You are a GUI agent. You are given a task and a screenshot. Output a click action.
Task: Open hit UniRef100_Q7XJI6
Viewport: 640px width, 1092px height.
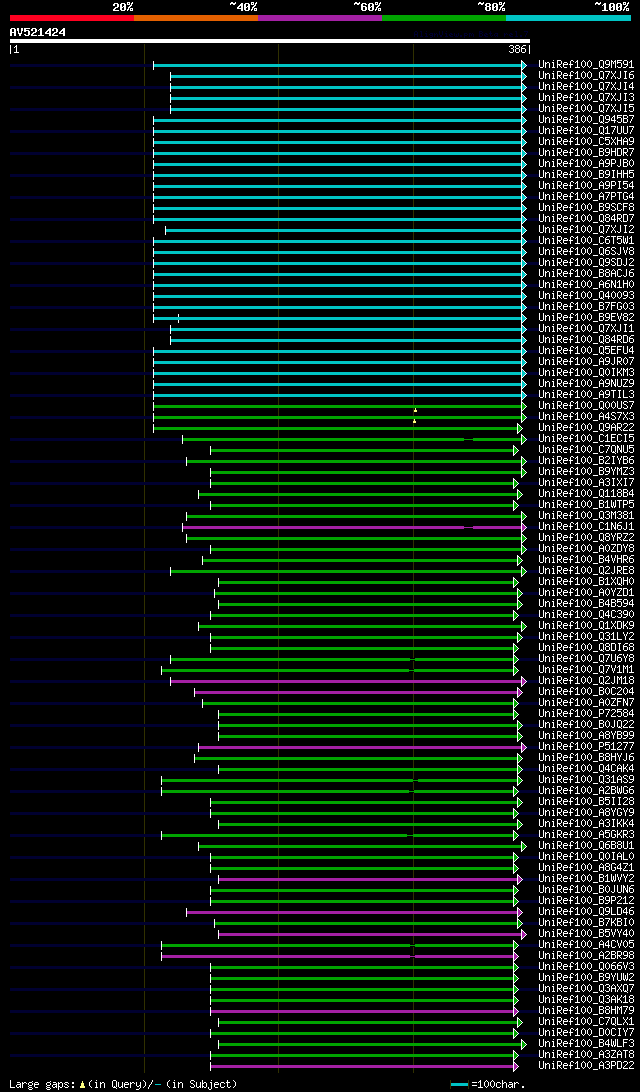(586, 76)
